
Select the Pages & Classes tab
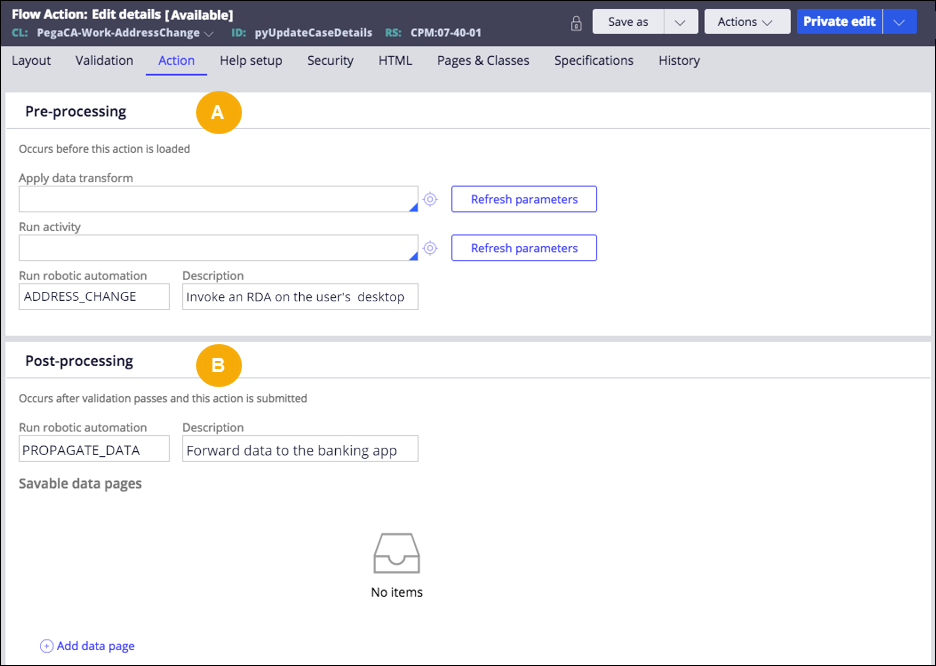(x=483, y=61)
